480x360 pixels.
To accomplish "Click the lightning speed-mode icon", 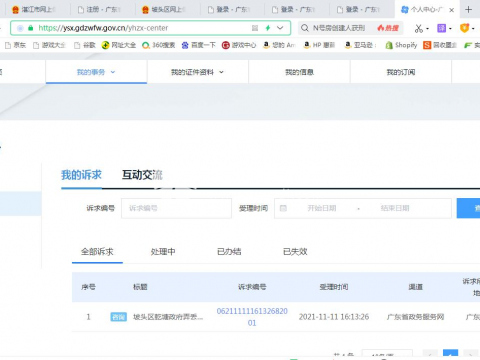I will pos(268,28).
